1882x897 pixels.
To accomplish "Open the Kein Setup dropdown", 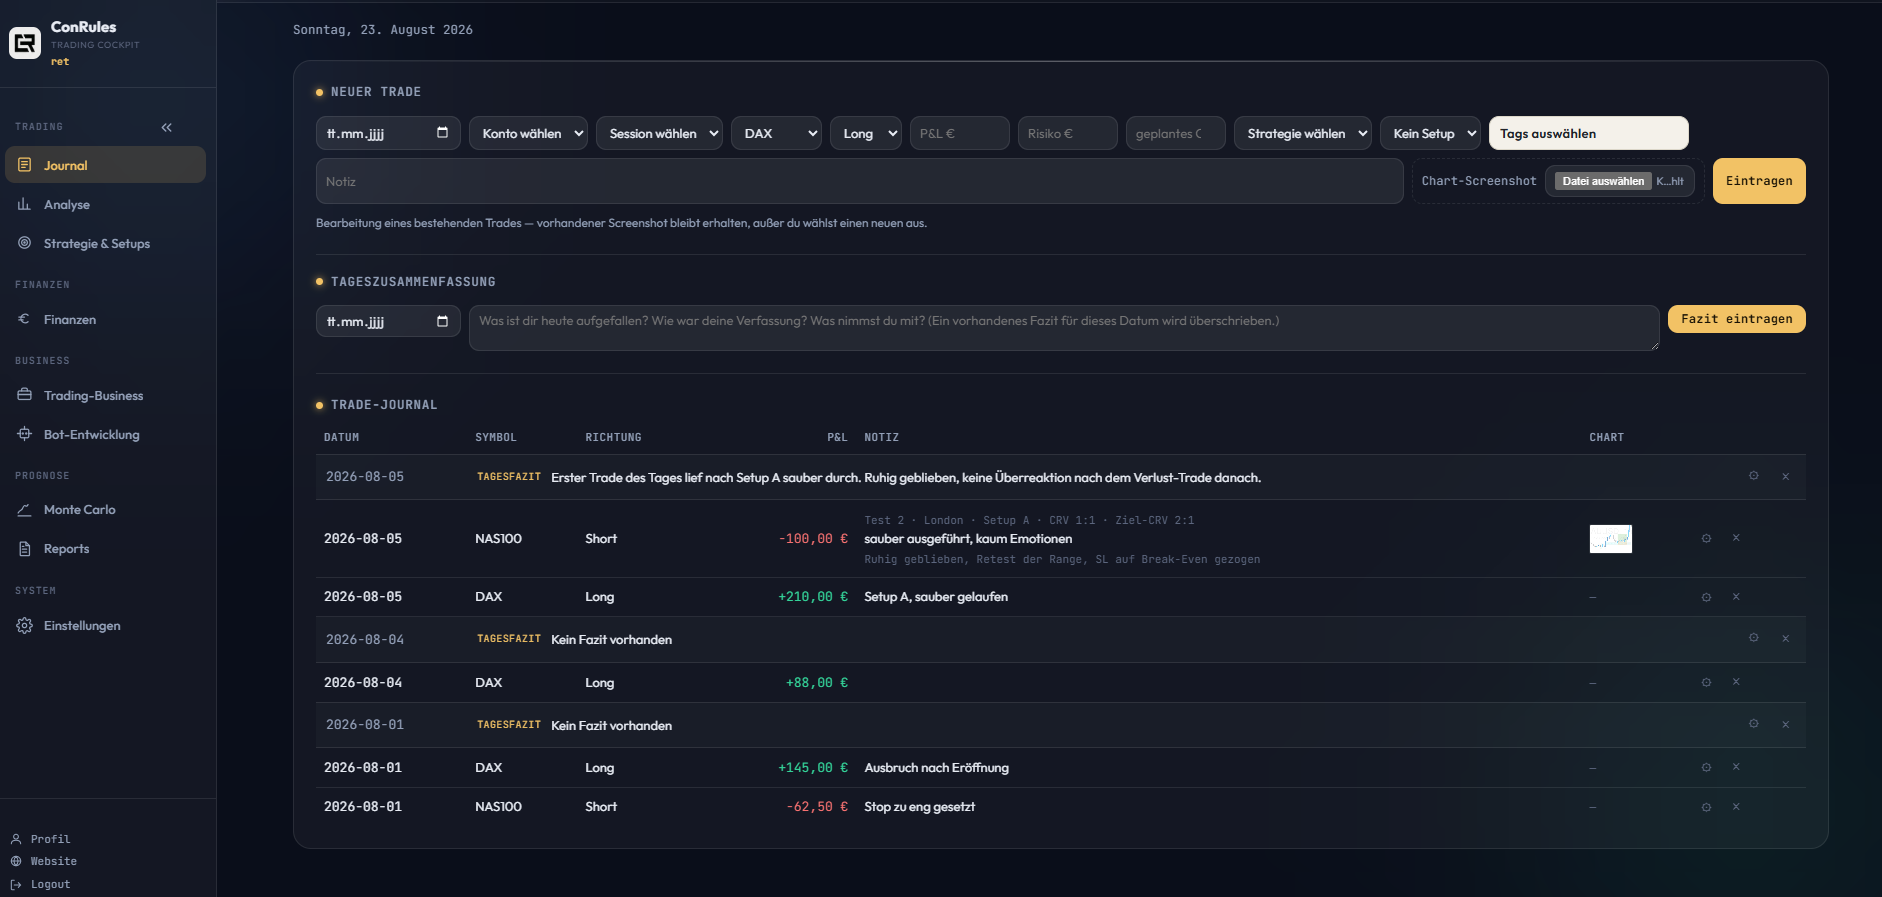I will coord(1430,133).
